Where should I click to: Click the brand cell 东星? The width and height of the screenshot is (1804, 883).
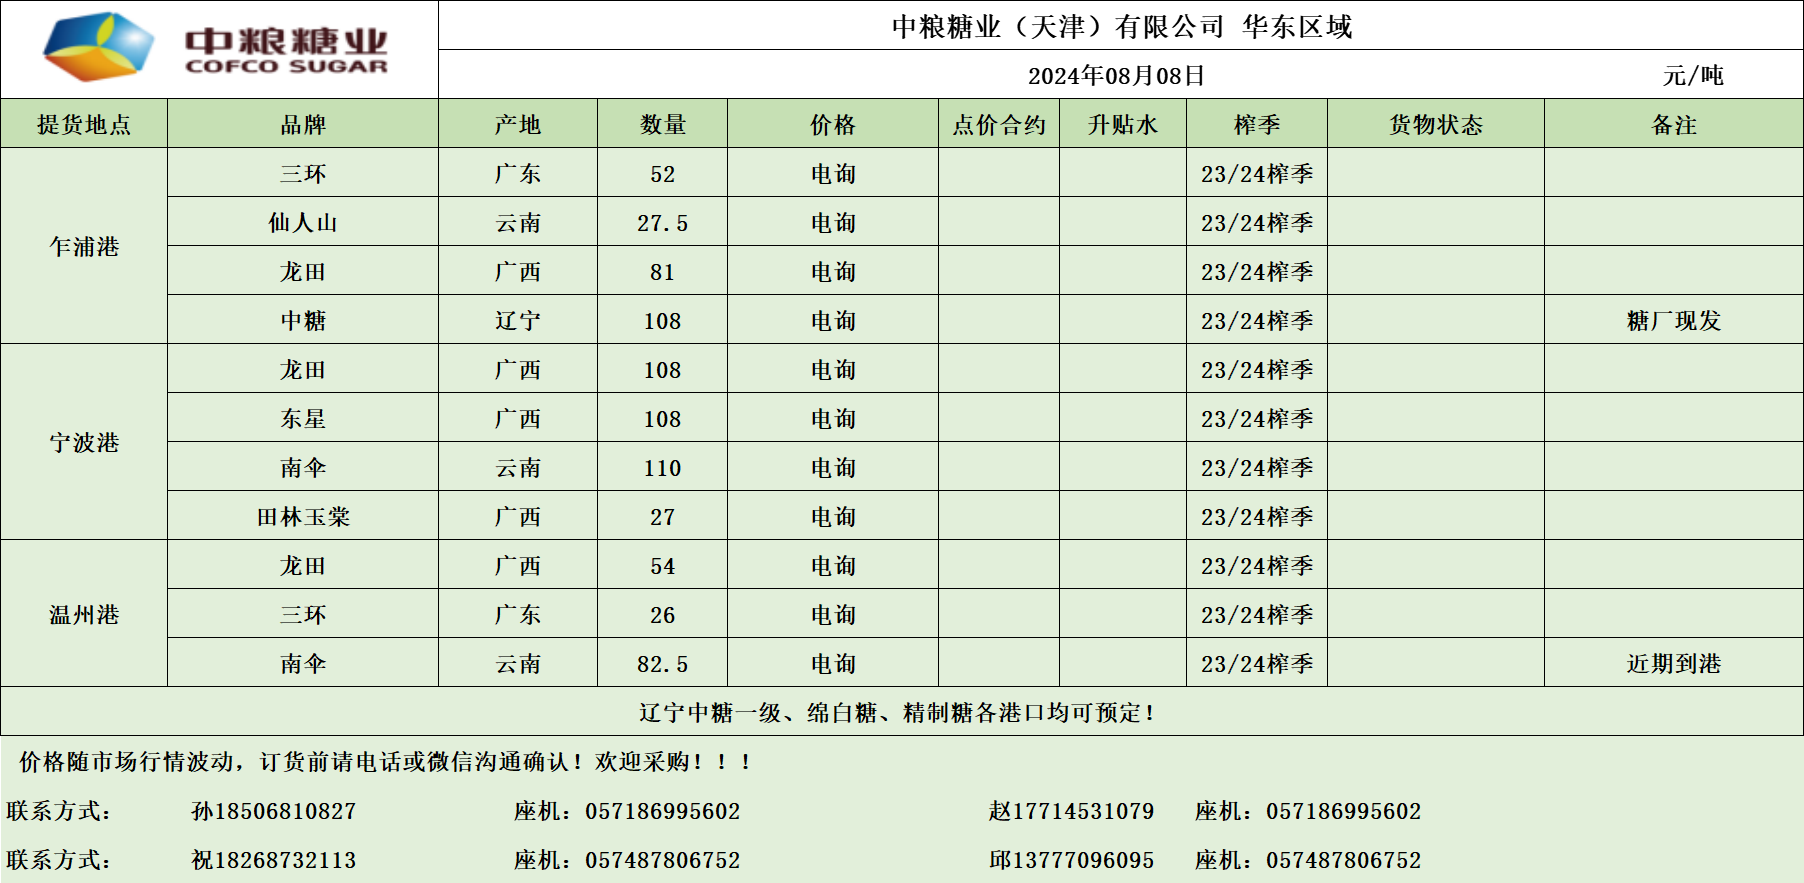click(303, 419)
